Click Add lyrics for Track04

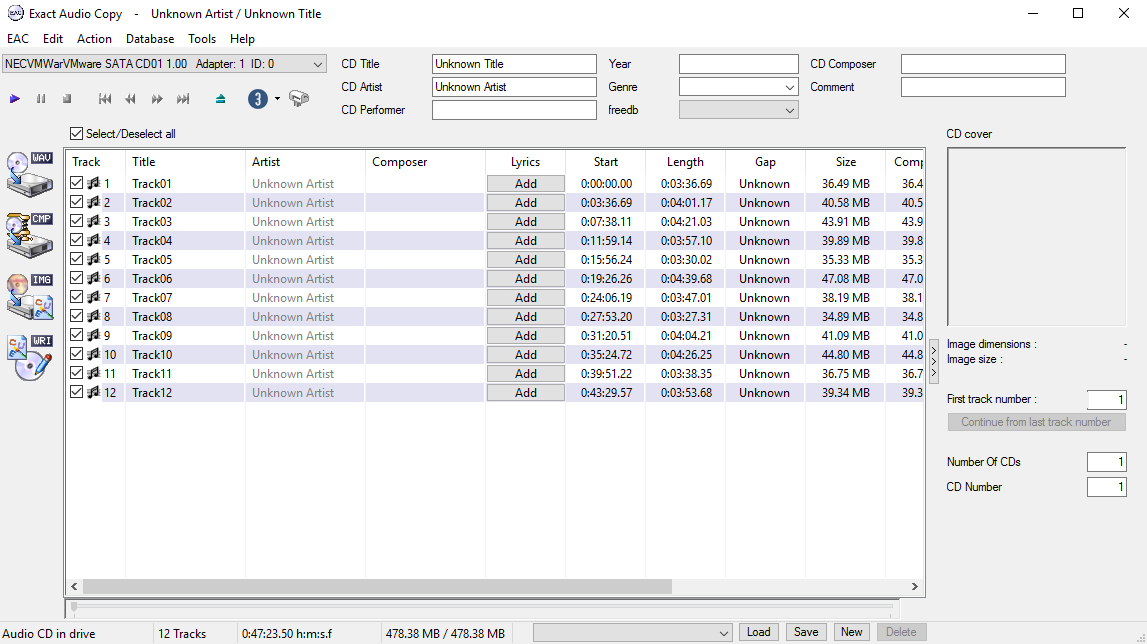(x=525, y=241)
